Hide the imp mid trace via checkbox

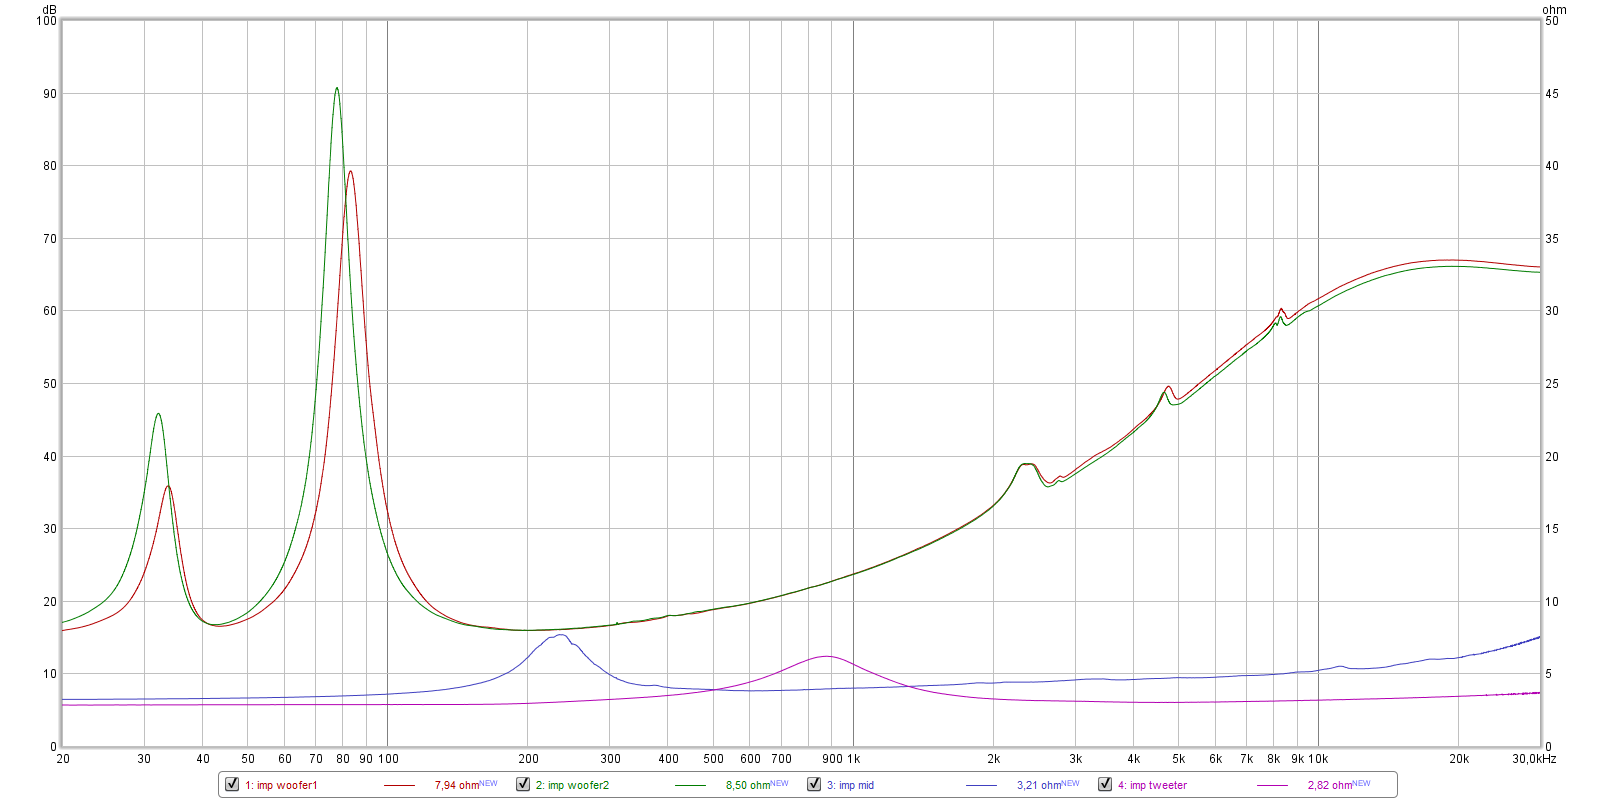click(x=814, y=784)
